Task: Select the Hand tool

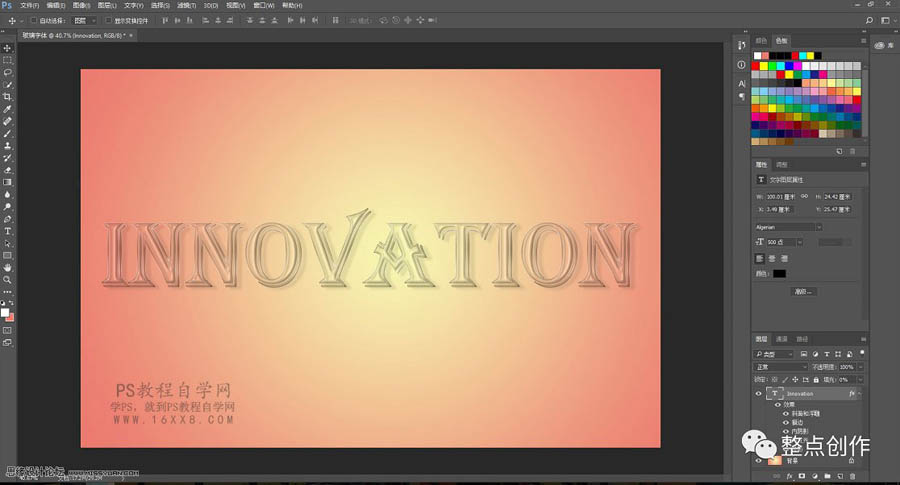Action: (7, 267)
